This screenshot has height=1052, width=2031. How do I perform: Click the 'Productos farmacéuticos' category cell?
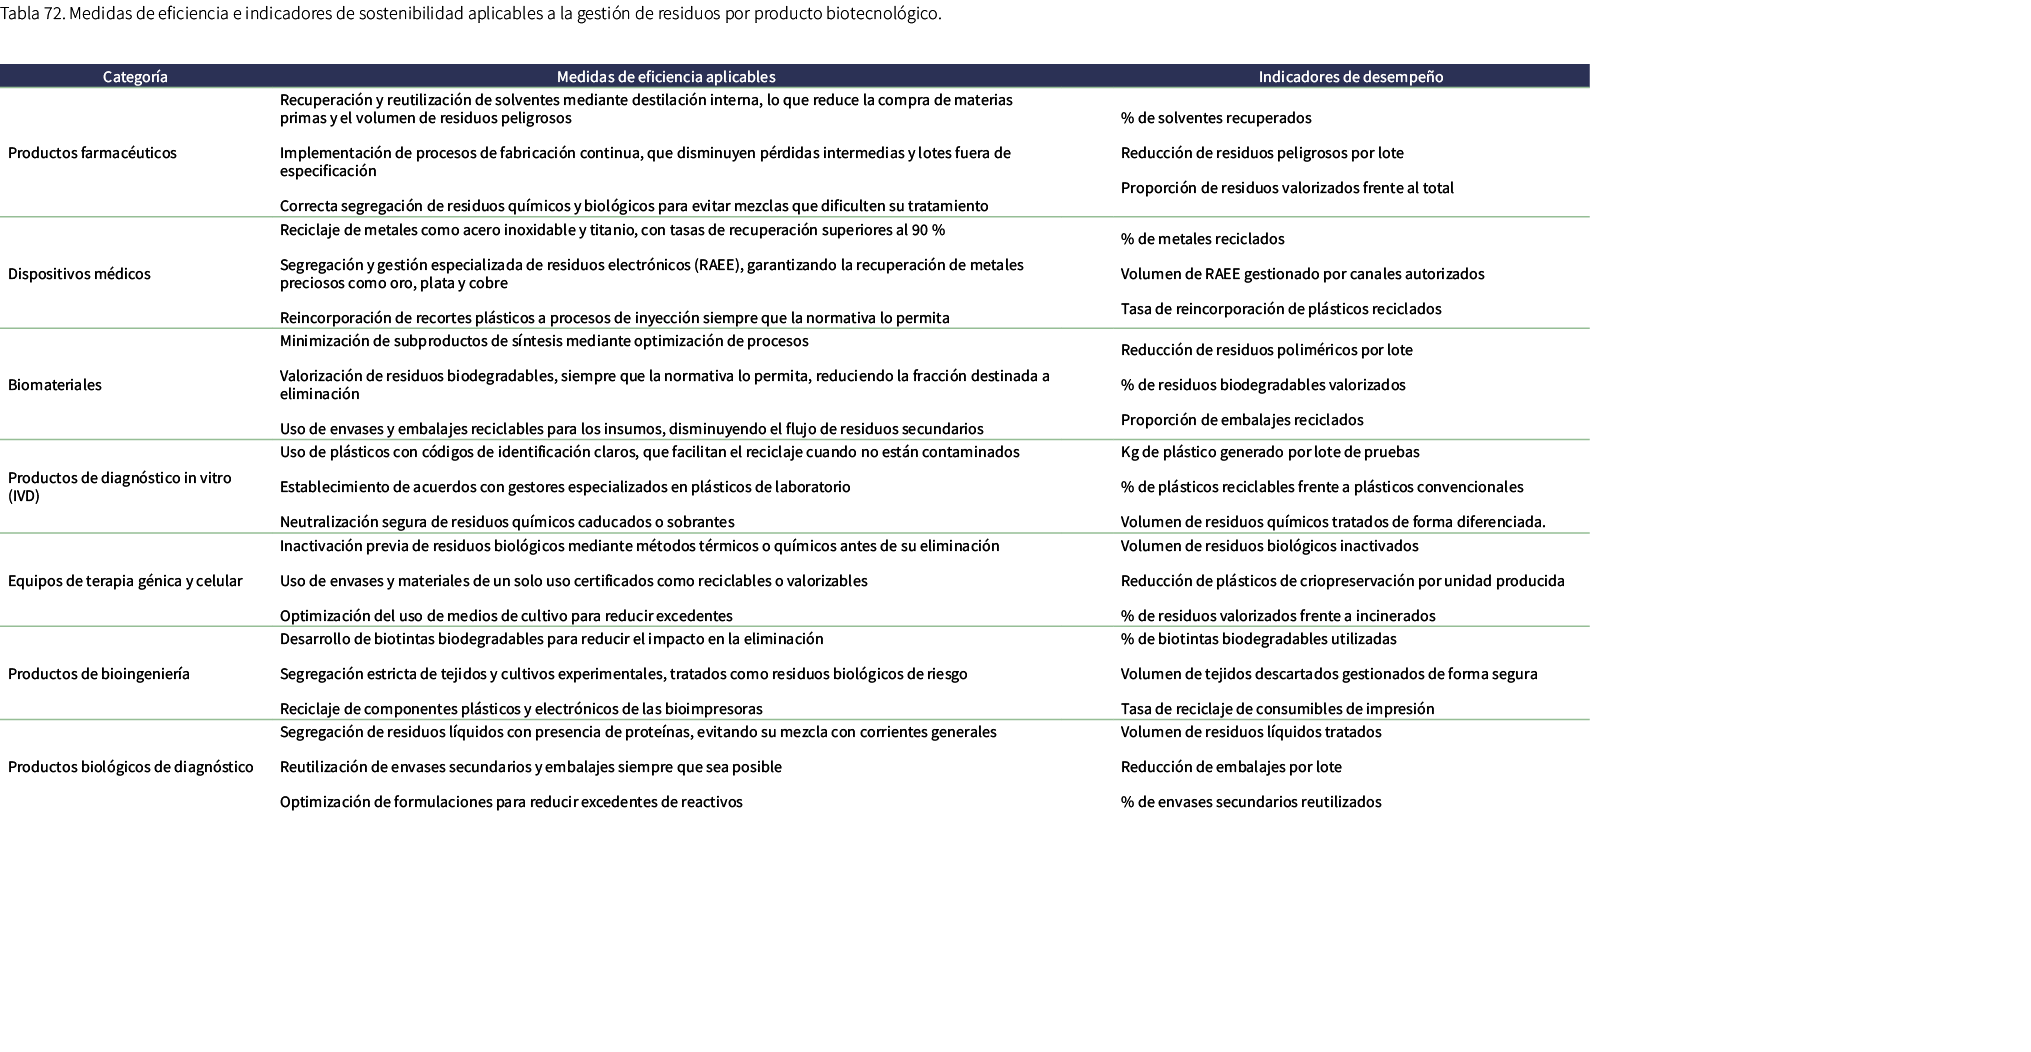(x=92, y=153)
